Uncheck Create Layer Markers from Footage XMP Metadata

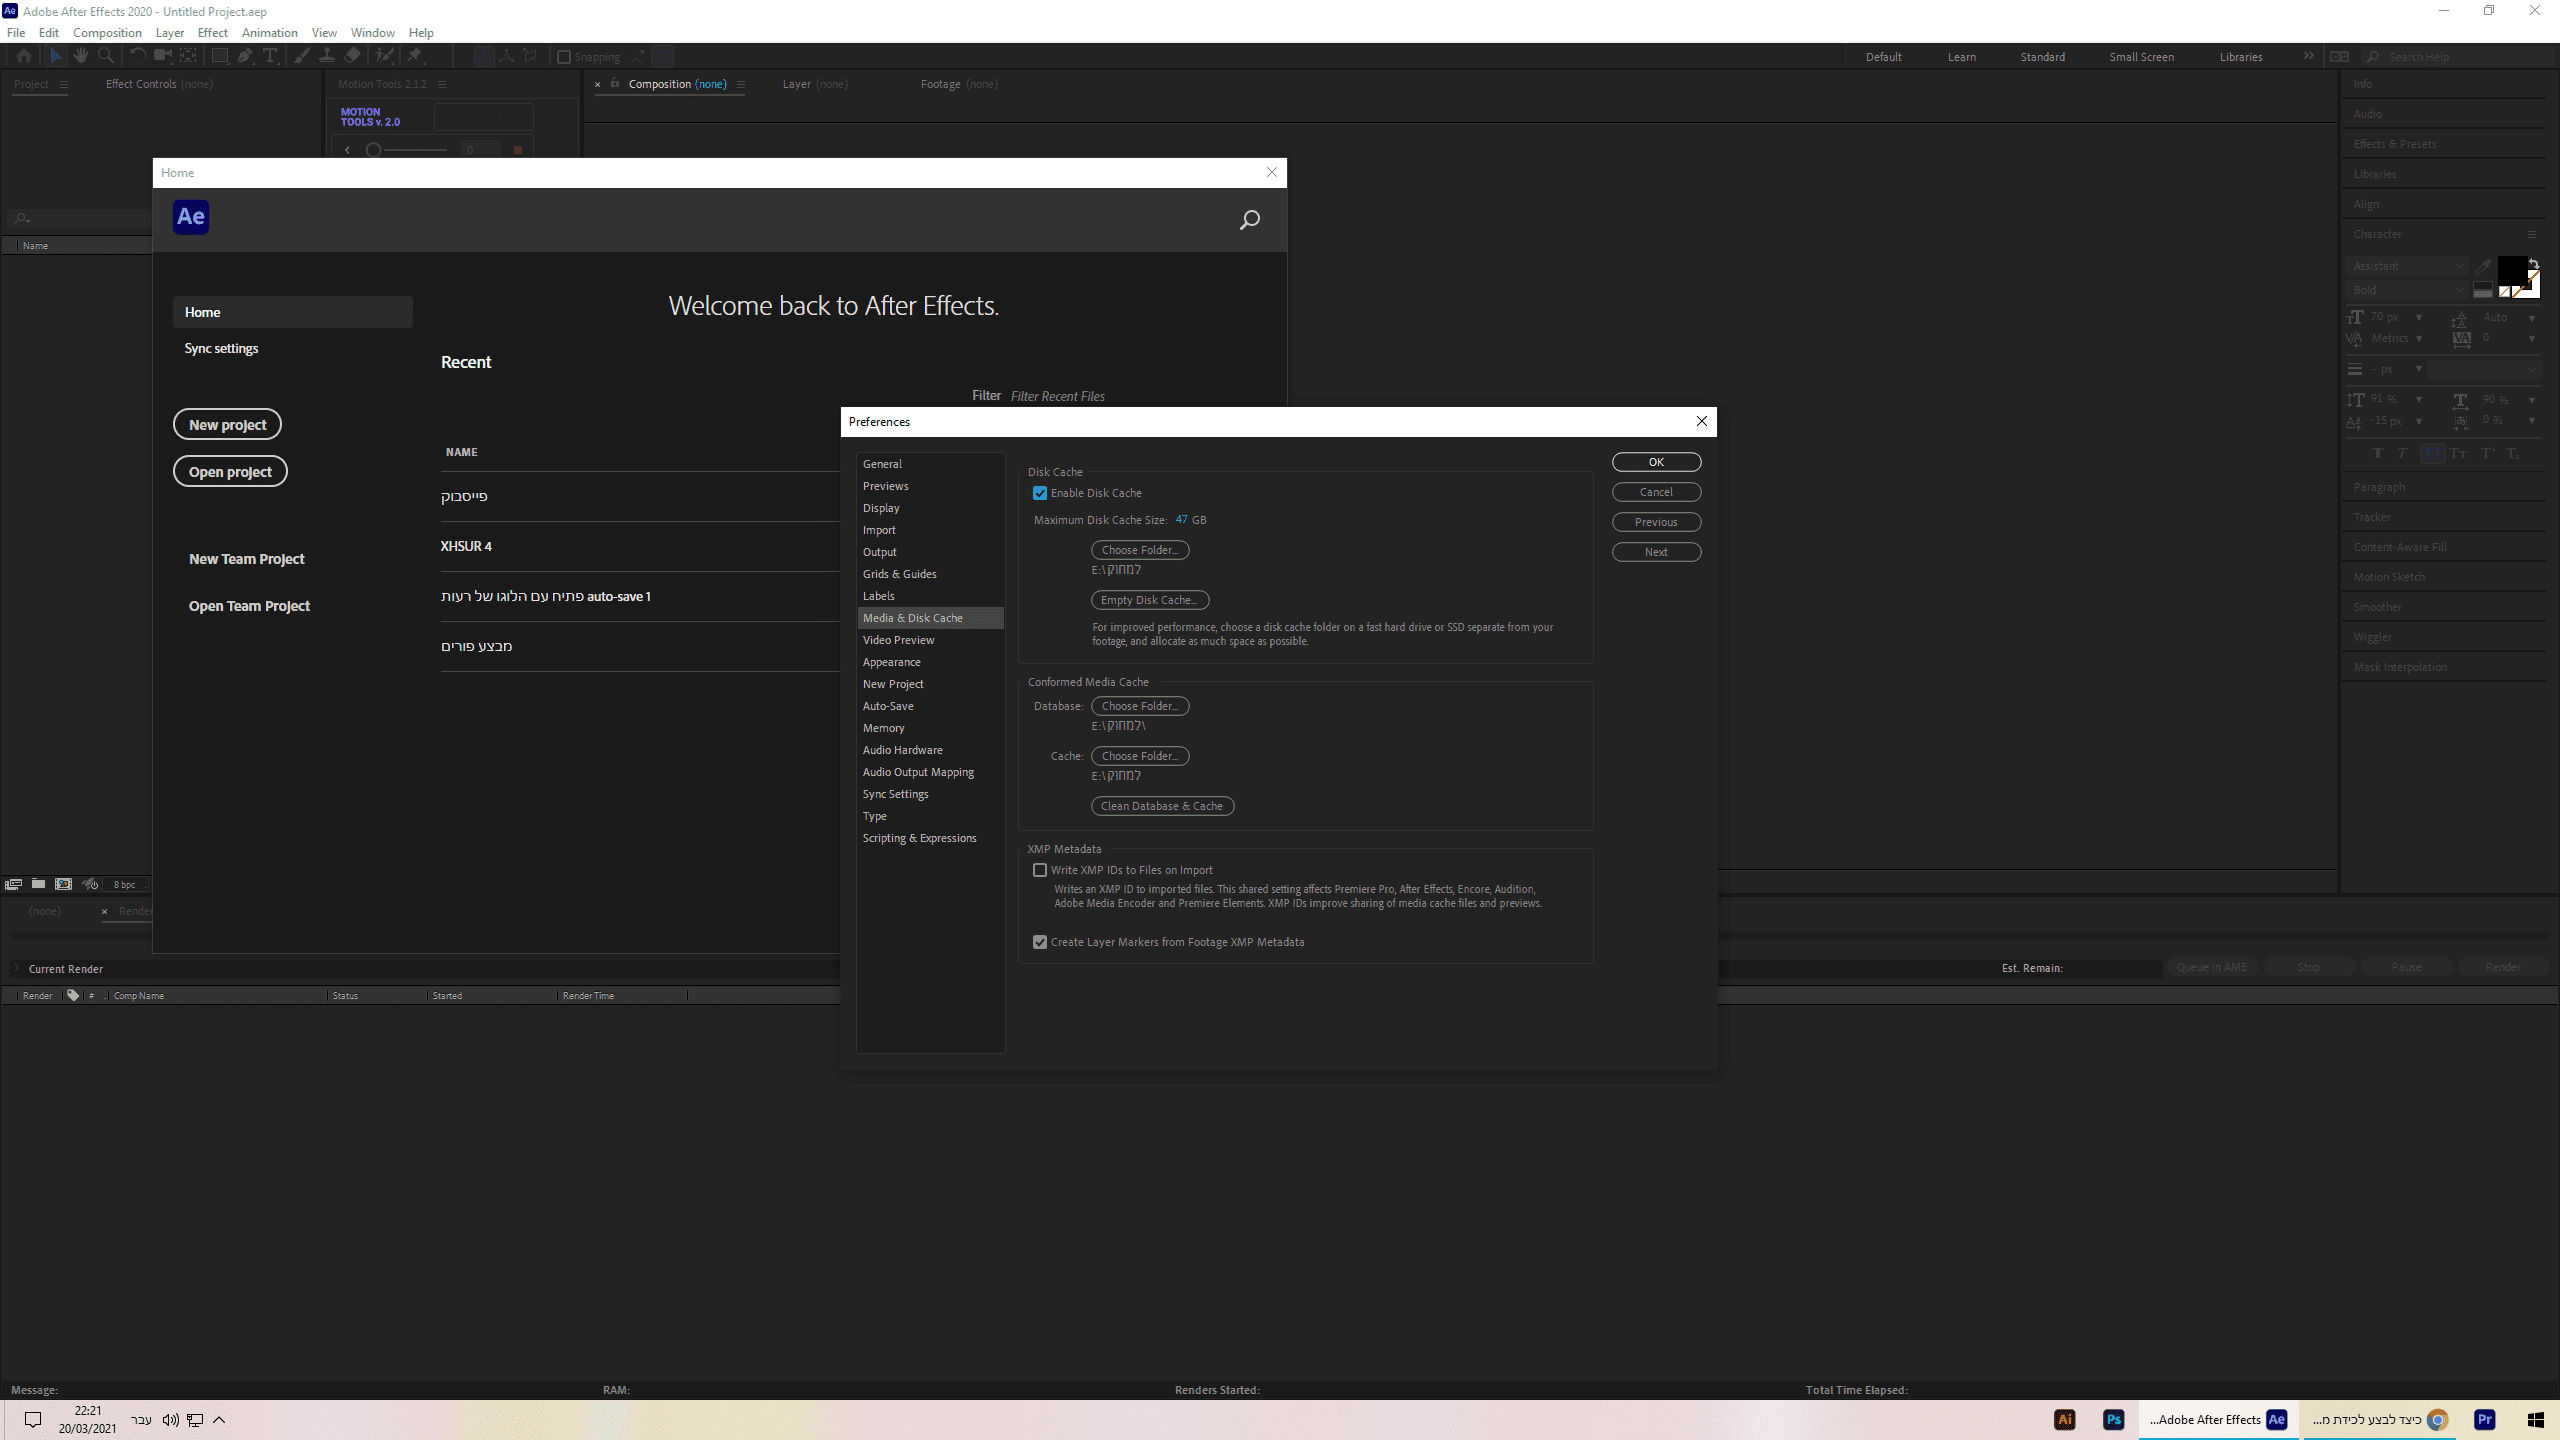click(x=1040, y=942)
